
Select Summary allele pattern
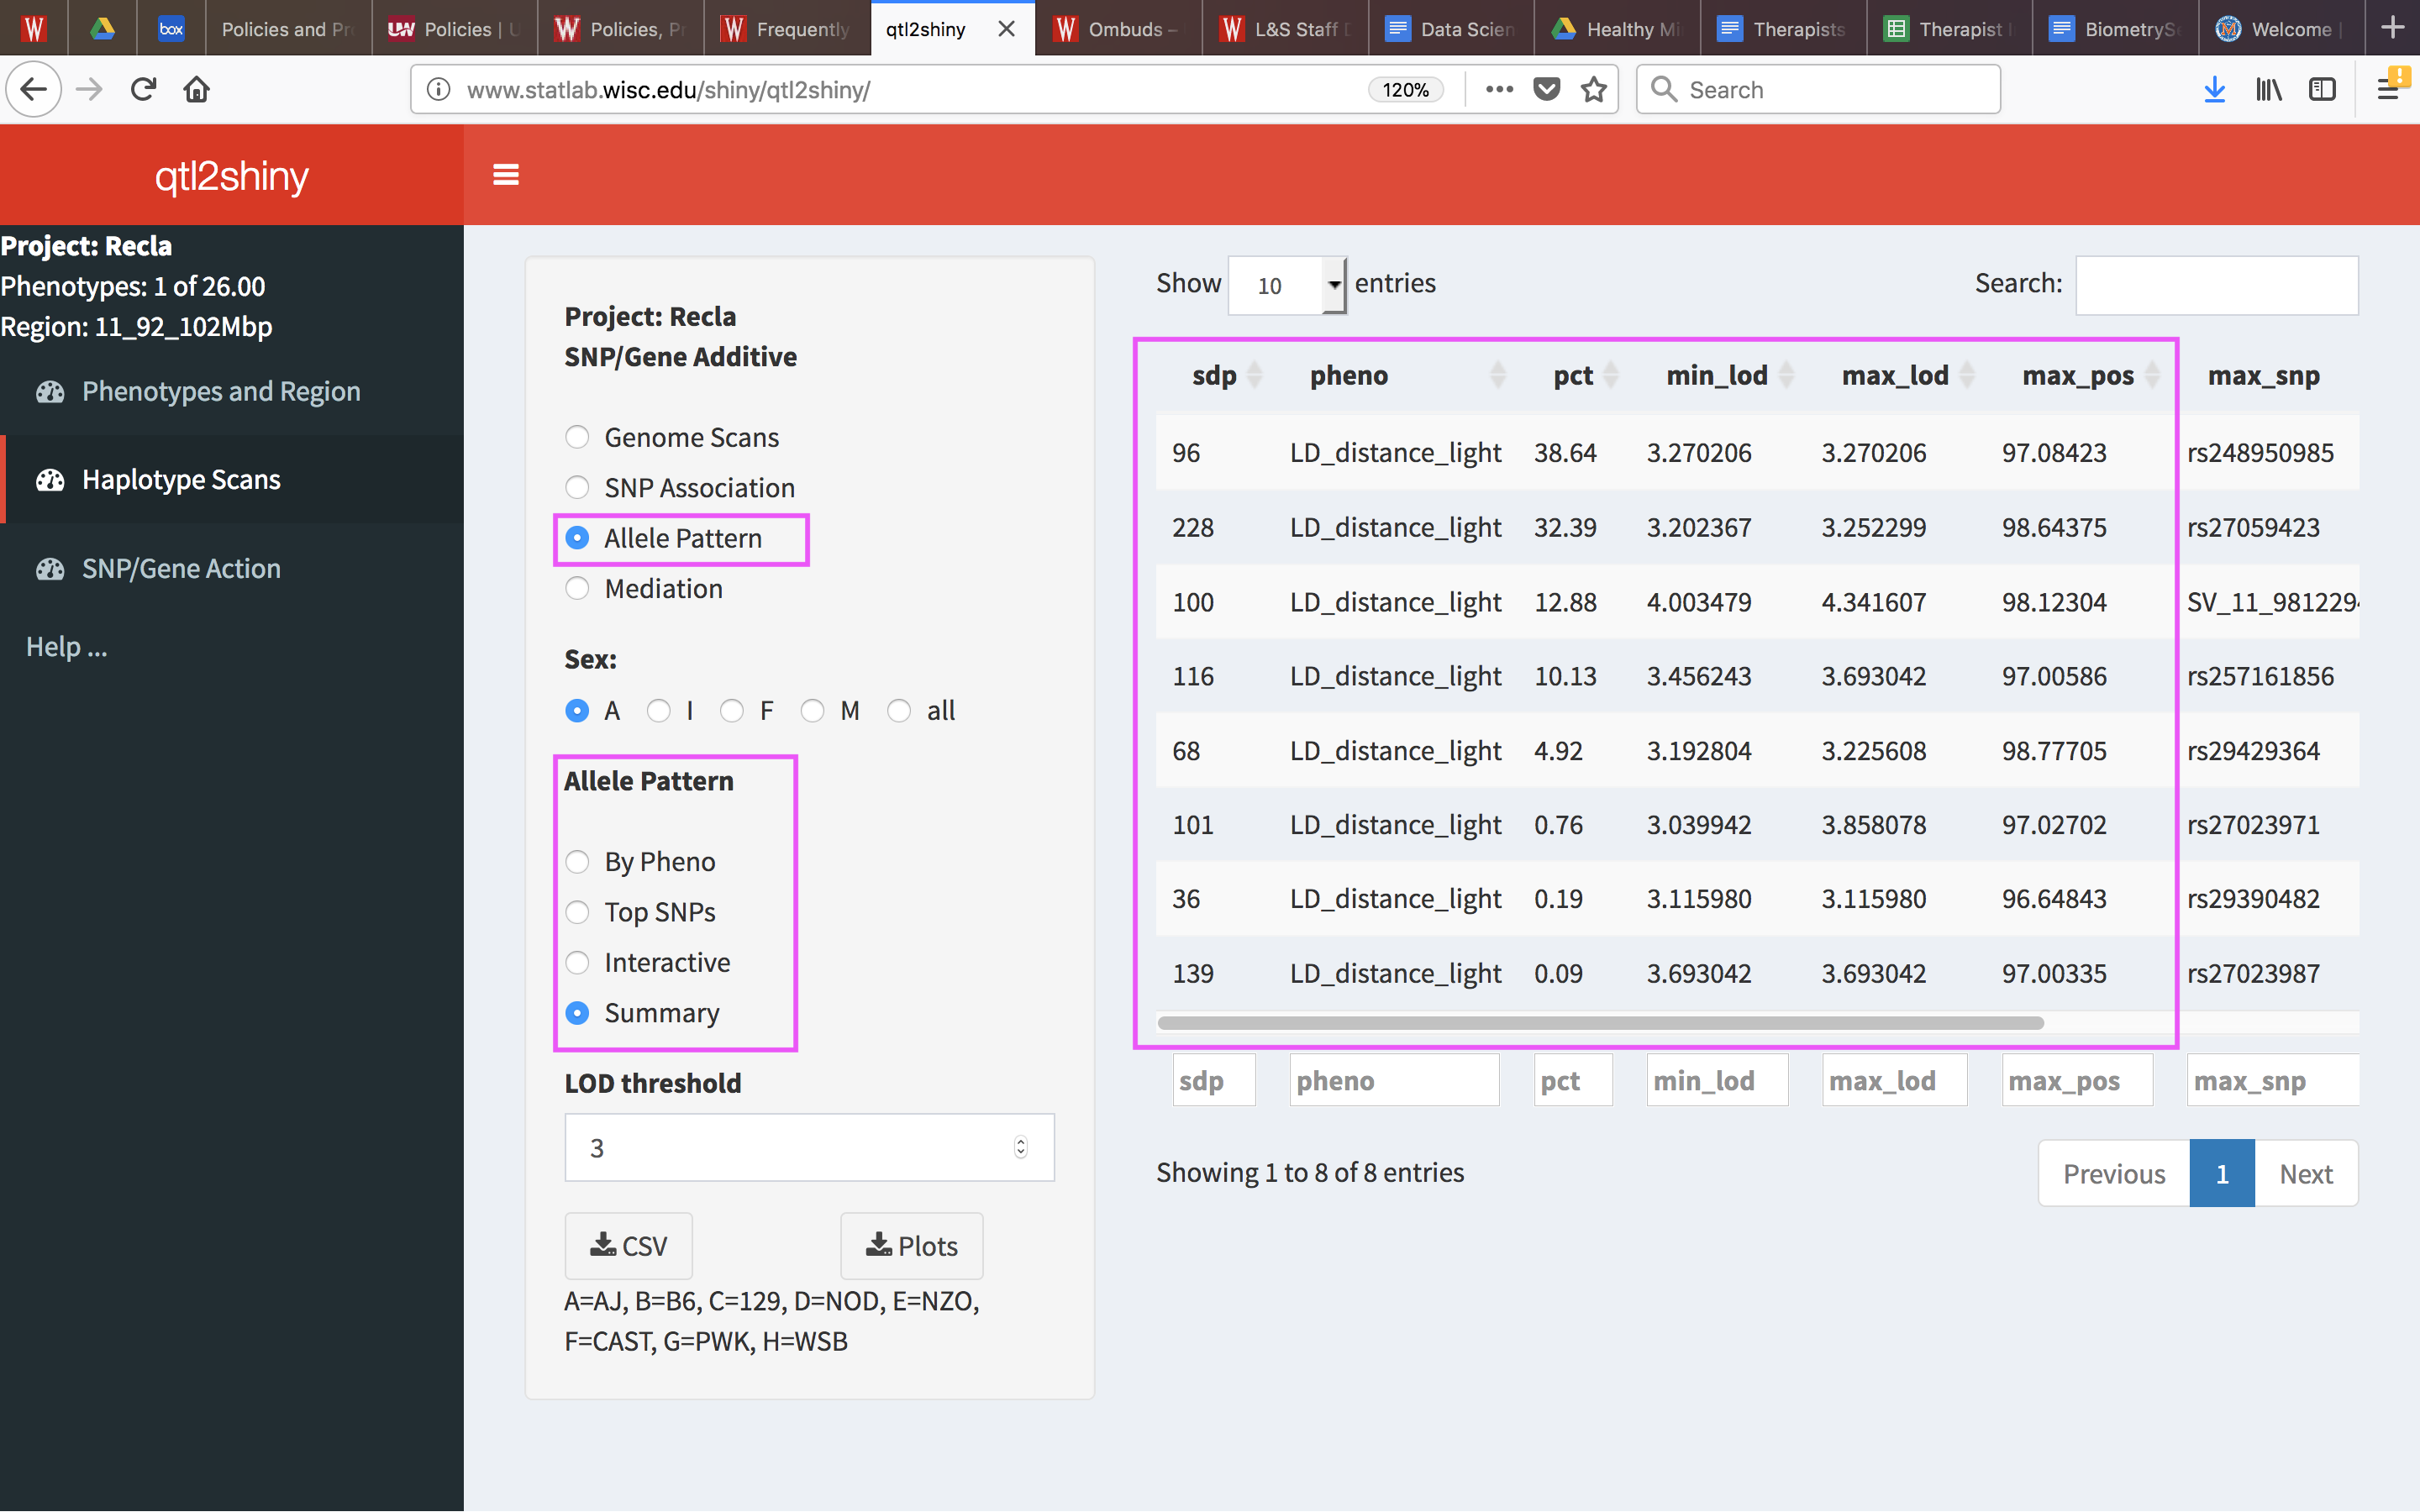[577, 1012]
